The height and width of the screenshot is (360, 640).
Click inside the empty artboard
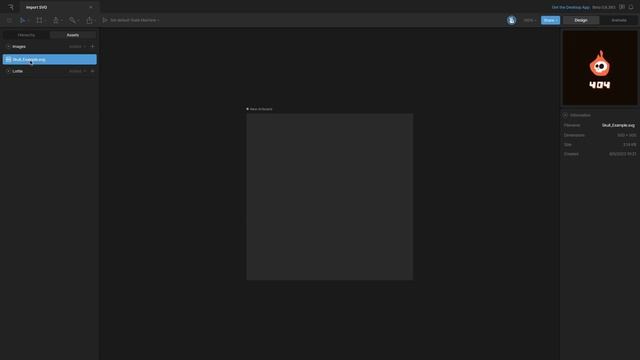click(329, 197)
